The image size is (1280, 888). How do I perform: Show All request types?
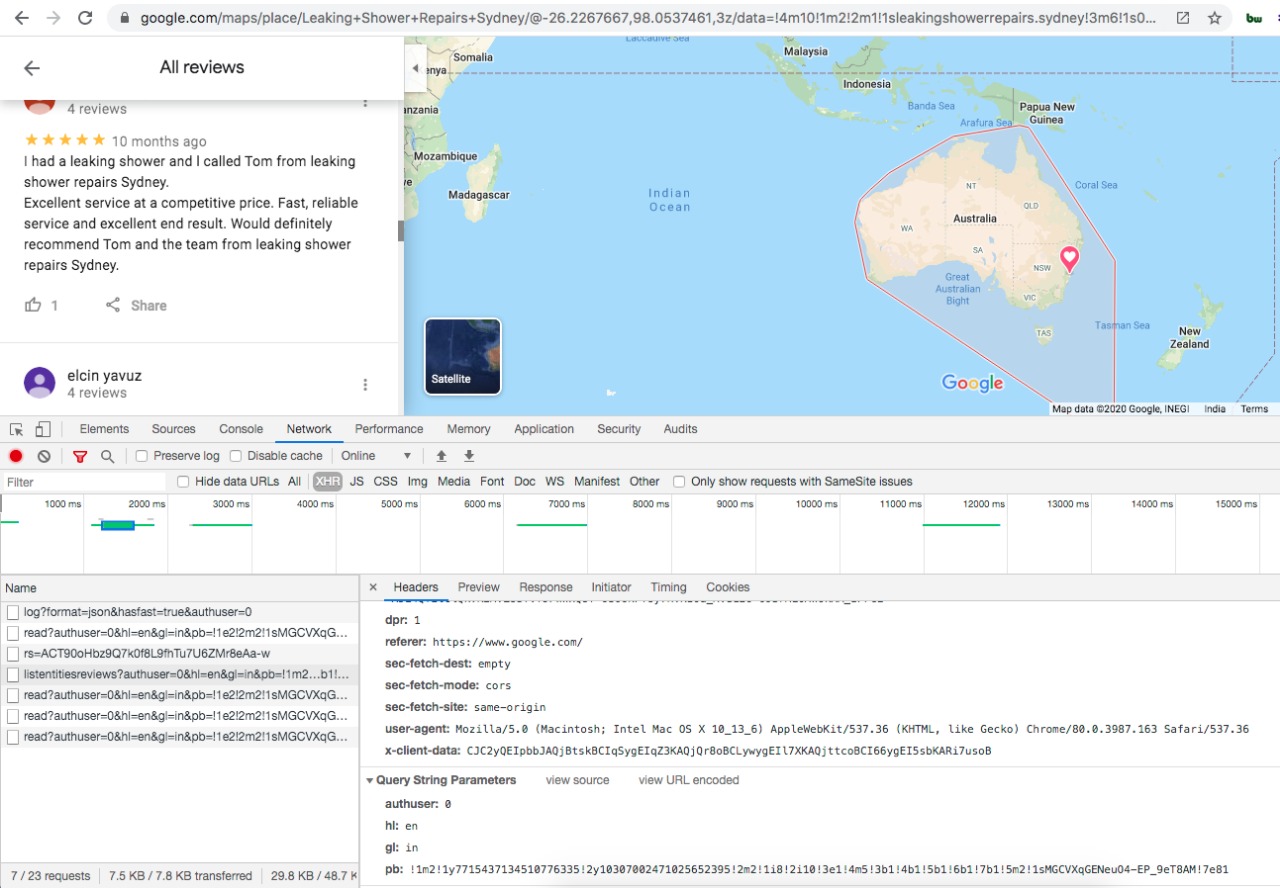coord(294,482)
